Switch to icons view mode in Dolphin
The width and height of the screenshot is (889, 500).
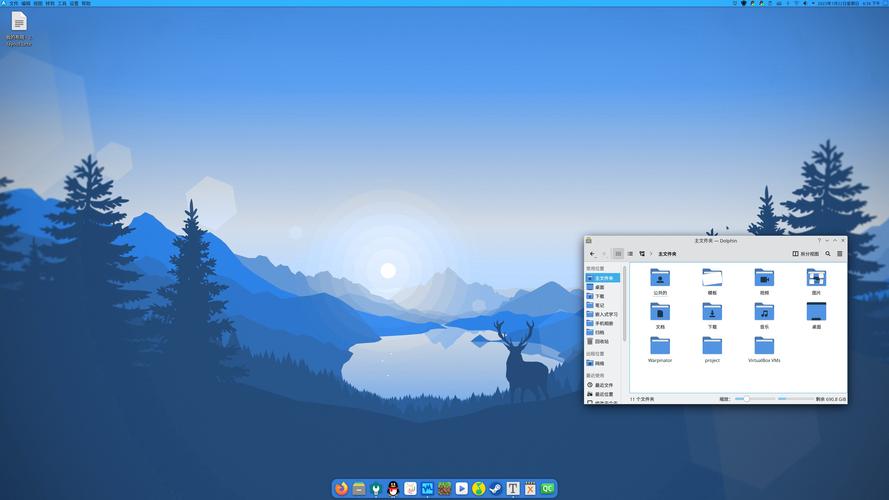tap(618, 254)
